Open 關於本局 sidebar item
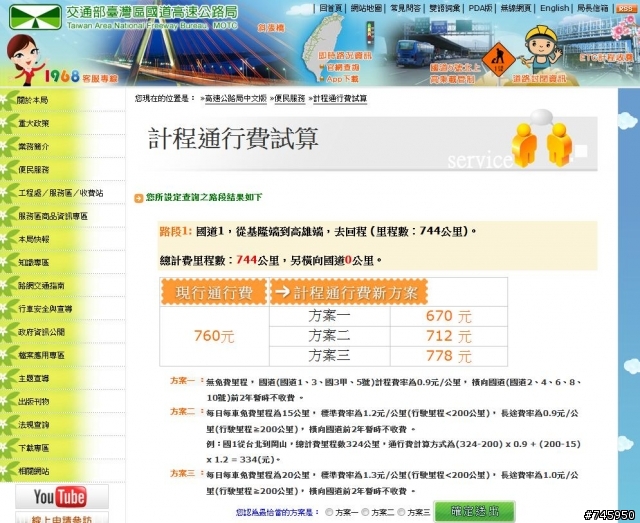 tap(32, 100)
